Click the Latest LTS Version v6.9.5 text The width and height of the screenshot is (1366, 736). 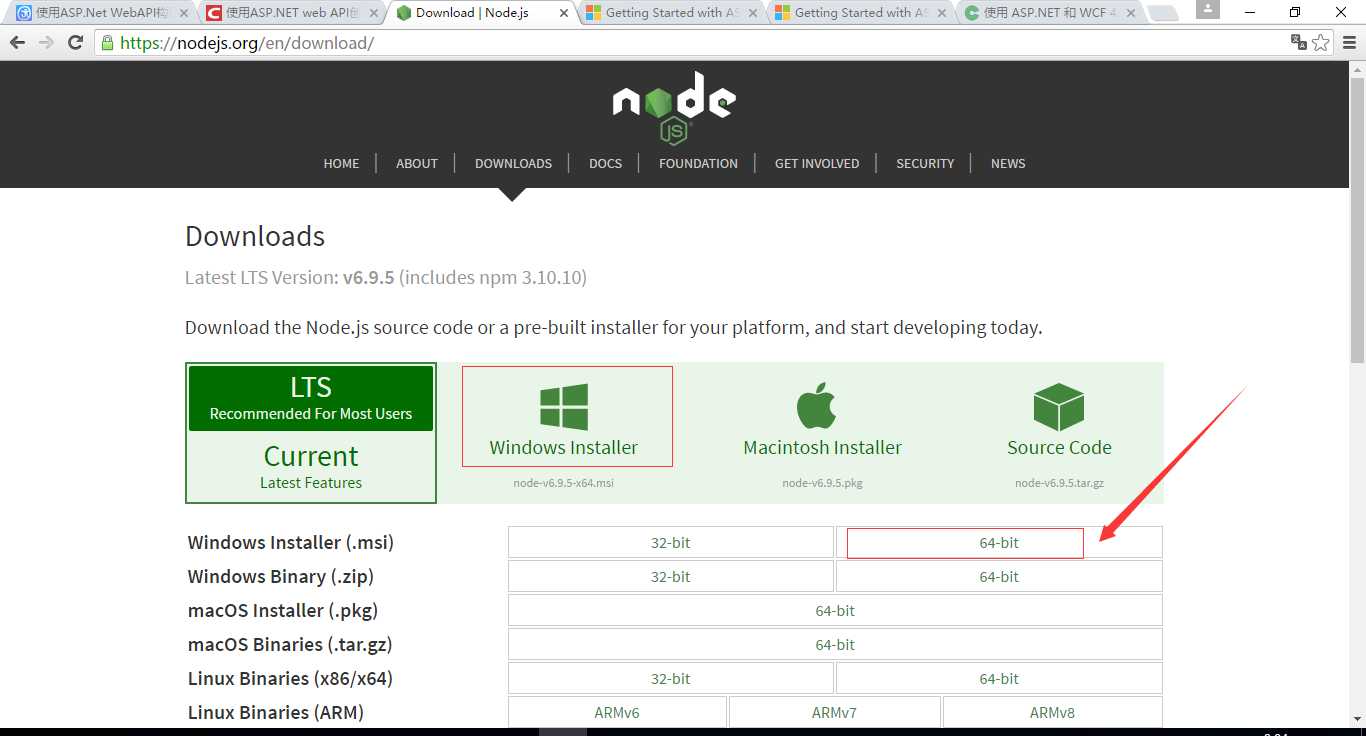coord(386,278)
